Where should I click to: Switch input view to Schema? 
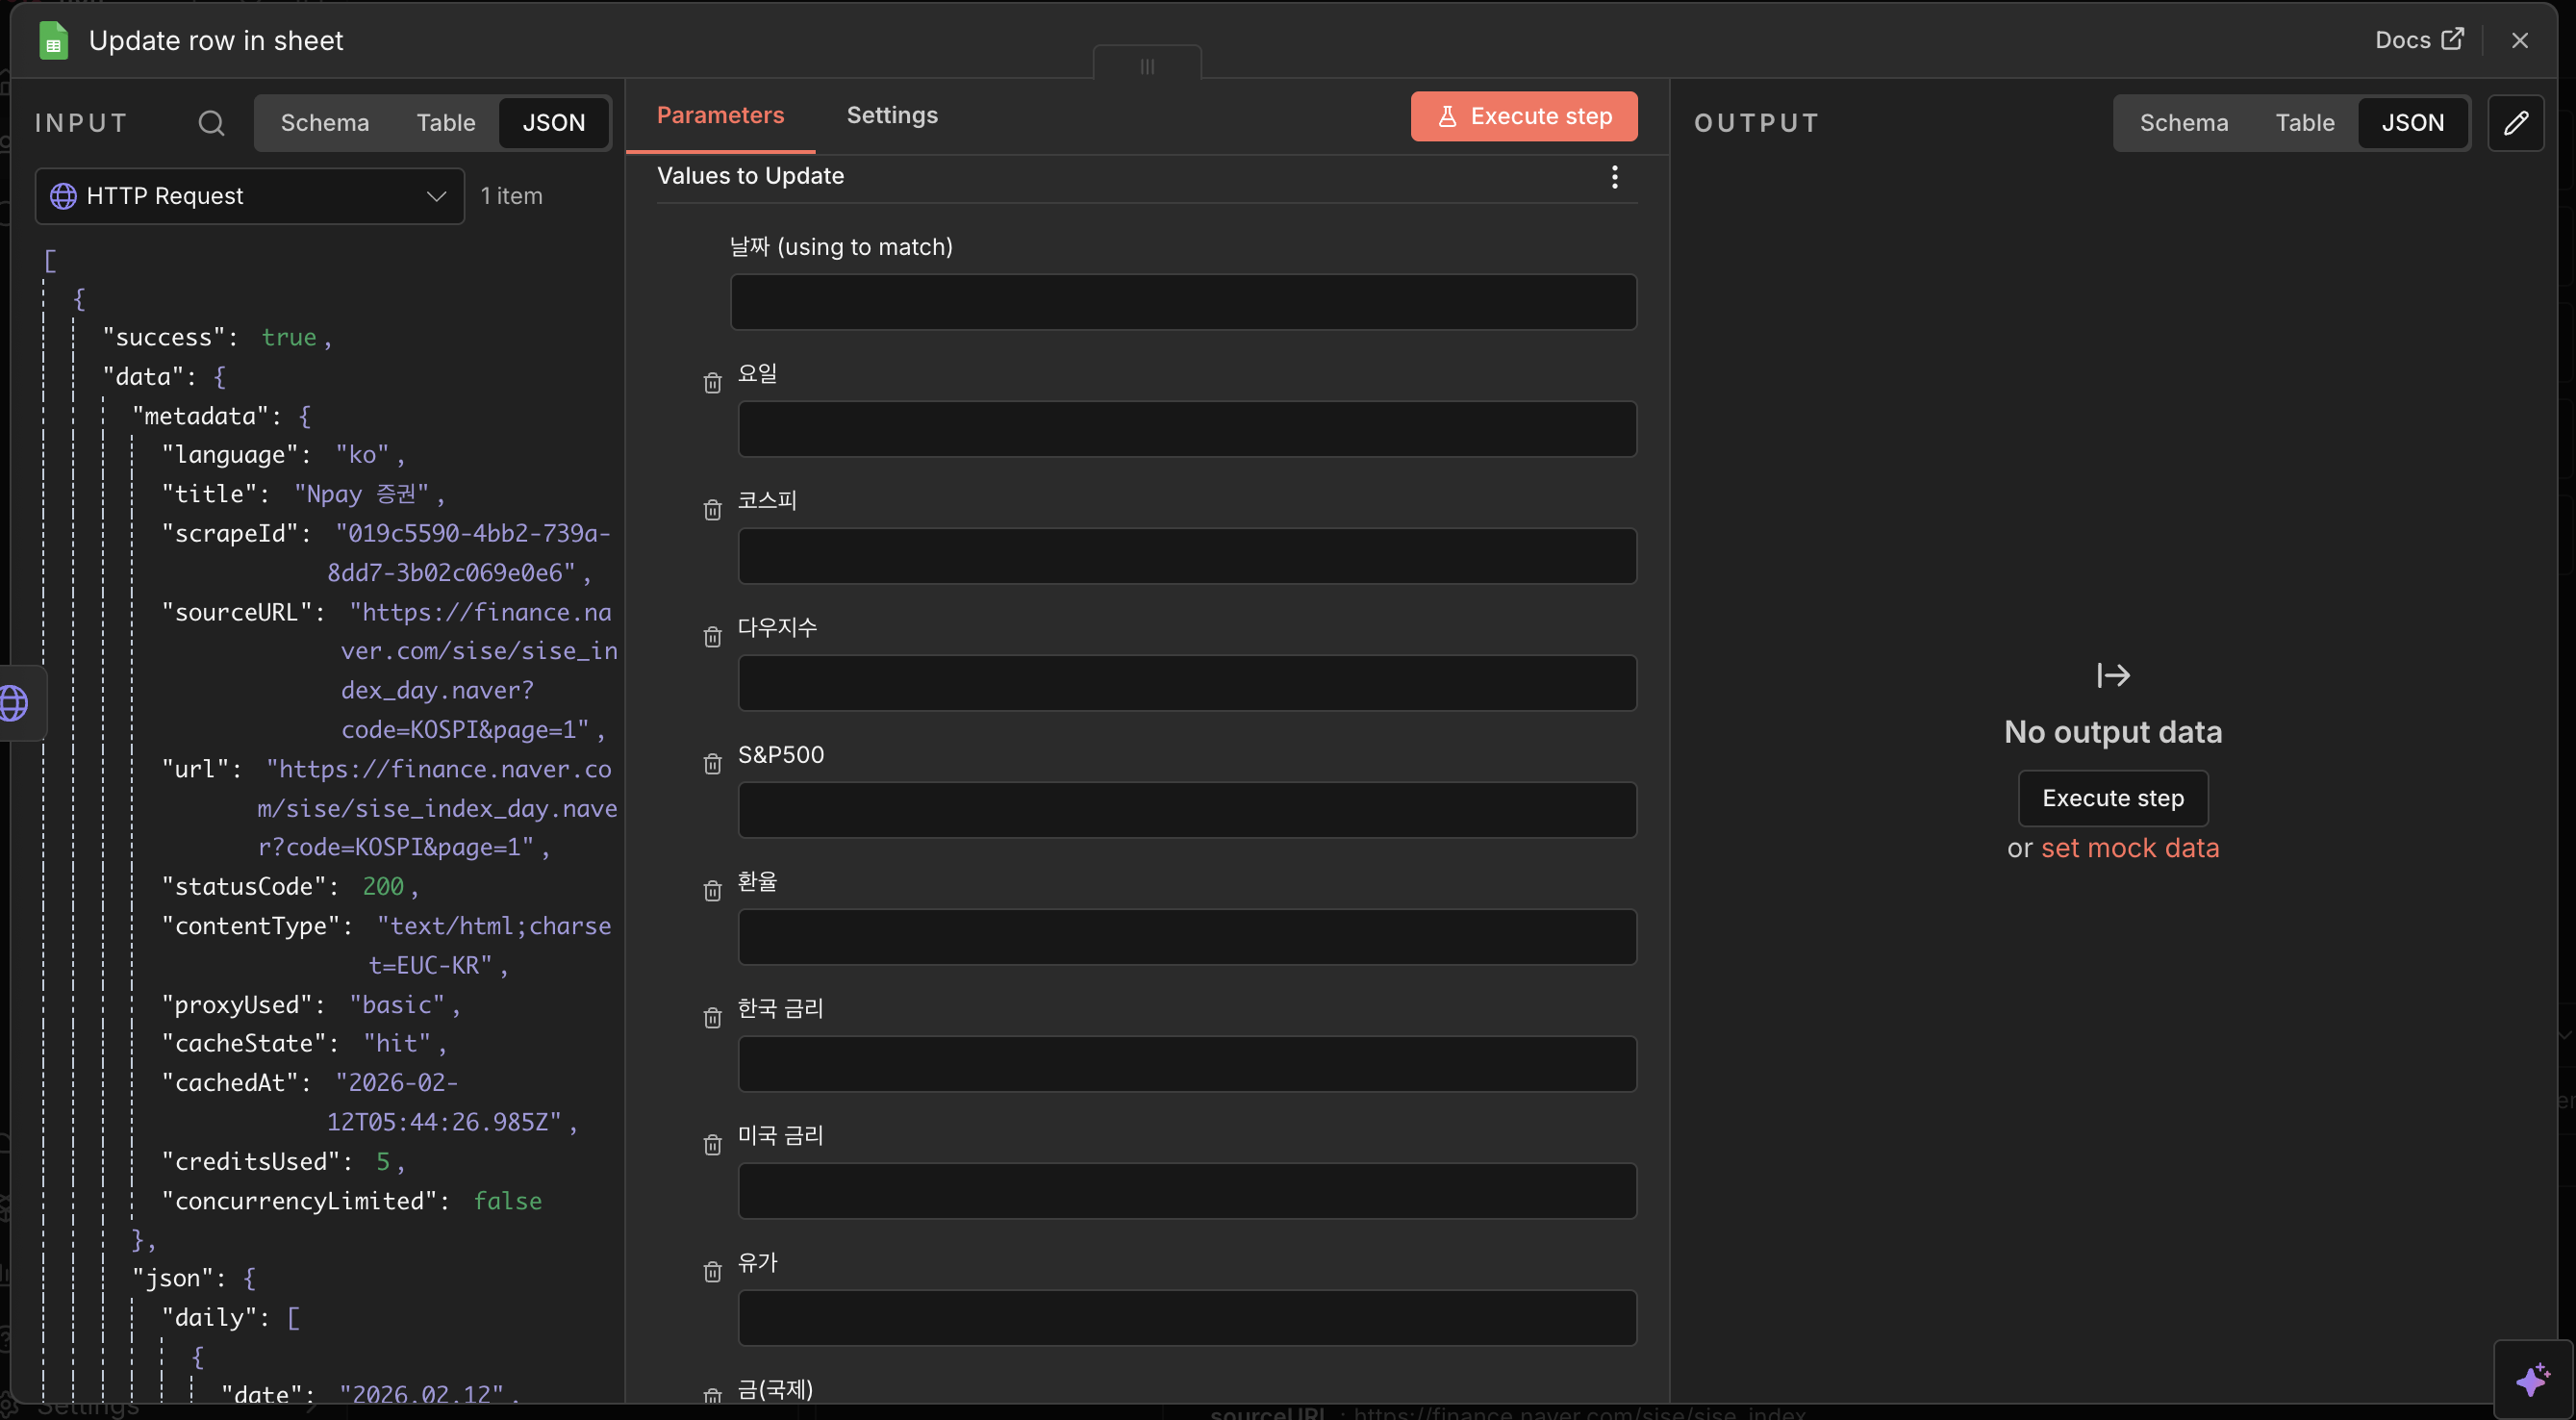[x=325, y=123]
